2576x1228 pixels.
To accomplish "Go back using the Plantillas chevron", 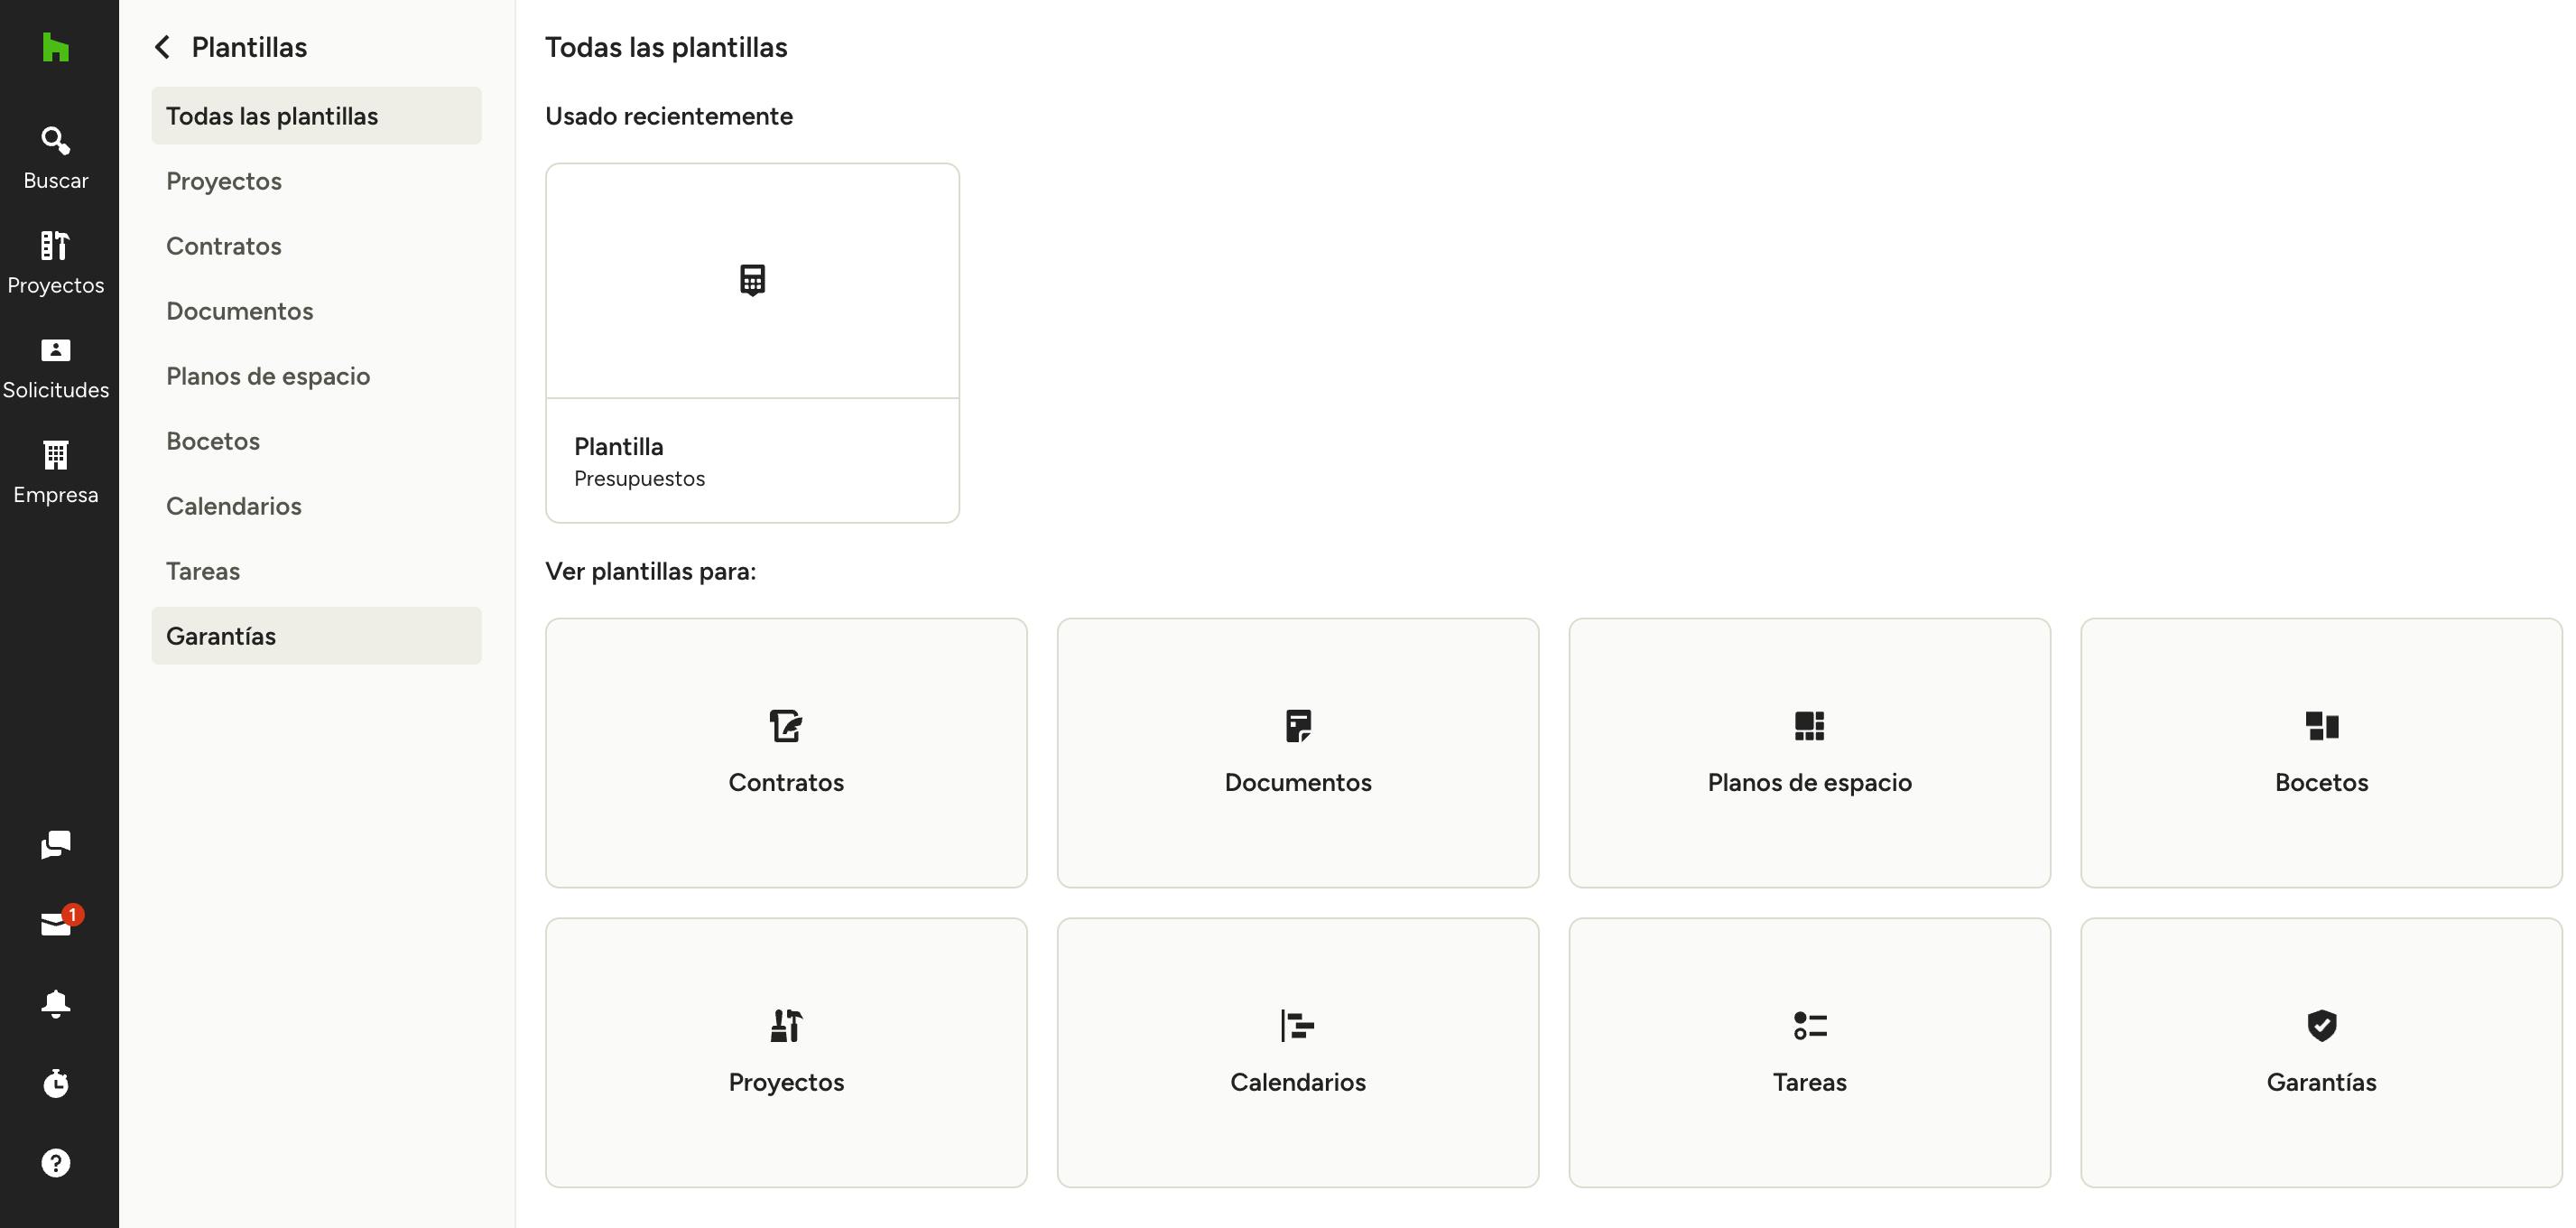I will pos(162,47).
